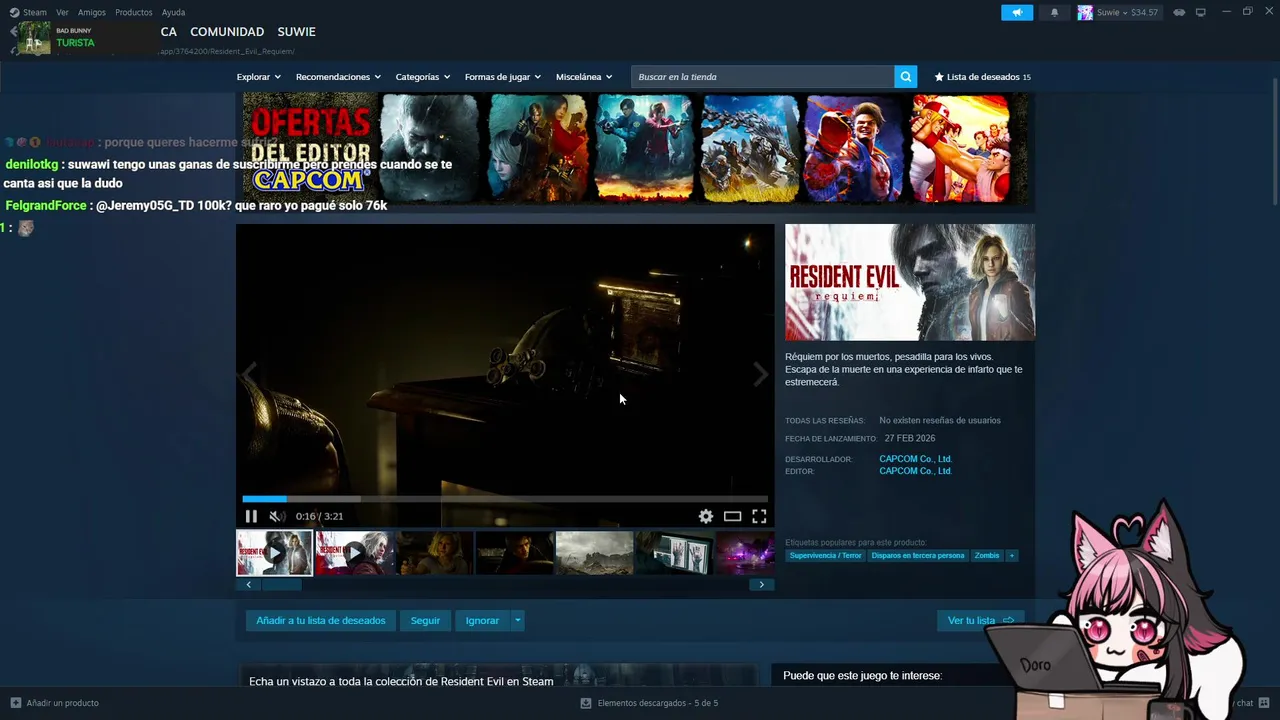Click the plus button to add more tags

pyautogui.click(x=1011, y=555)
